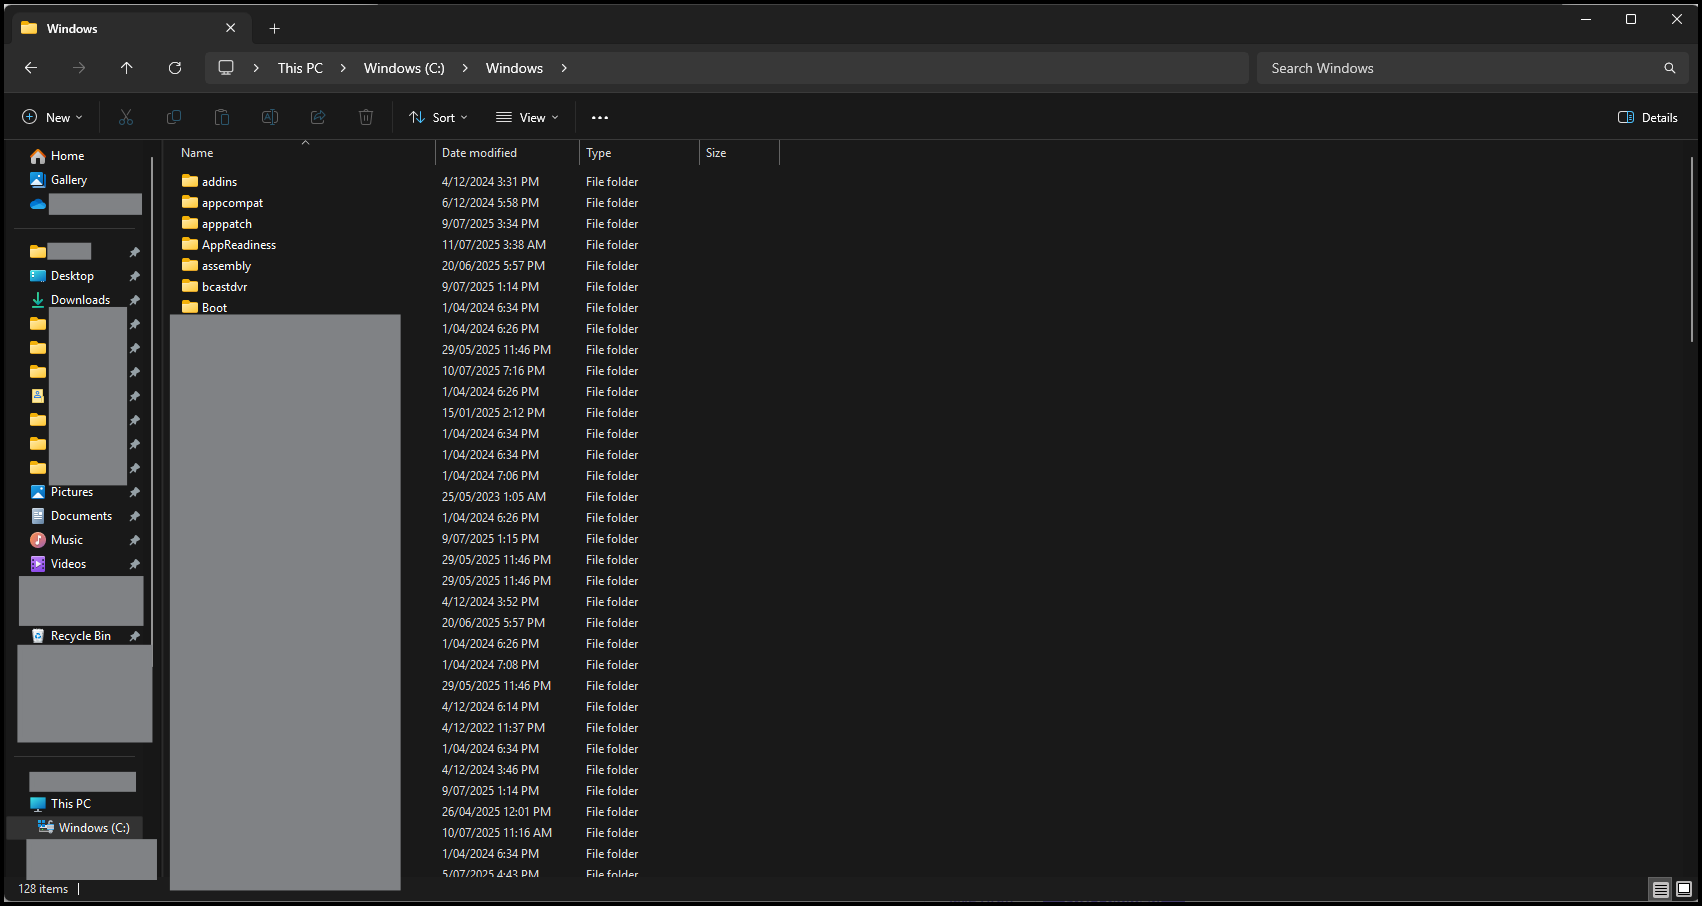1702x906 pixels.
Task: Open Recycle Bin in the sidebar
Action: (x=71, y=636)
